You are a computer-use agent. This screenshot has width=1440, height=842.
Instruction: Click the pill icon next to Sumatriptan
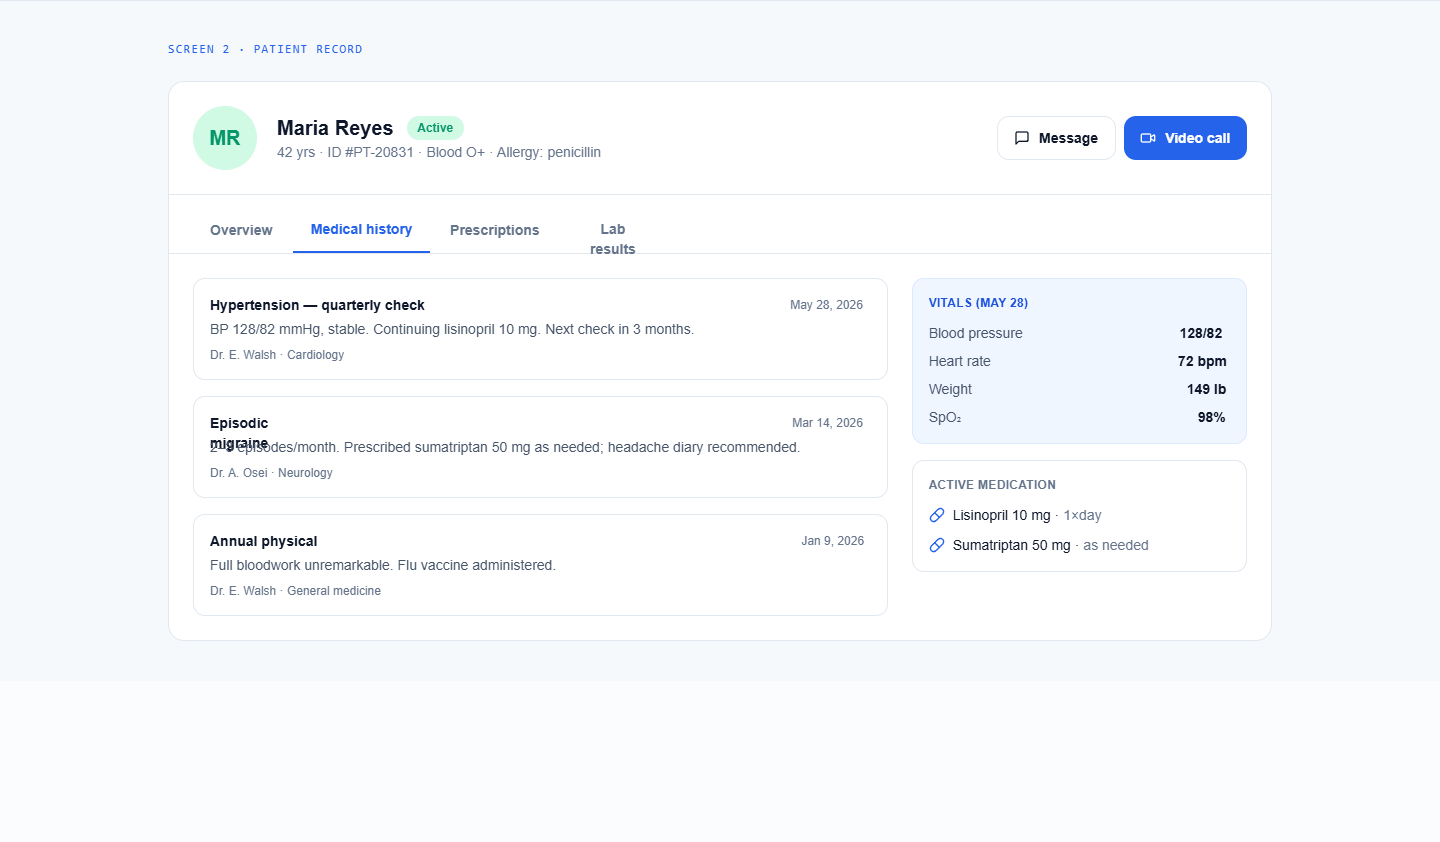pyautogui.click(x=937, y=545)
